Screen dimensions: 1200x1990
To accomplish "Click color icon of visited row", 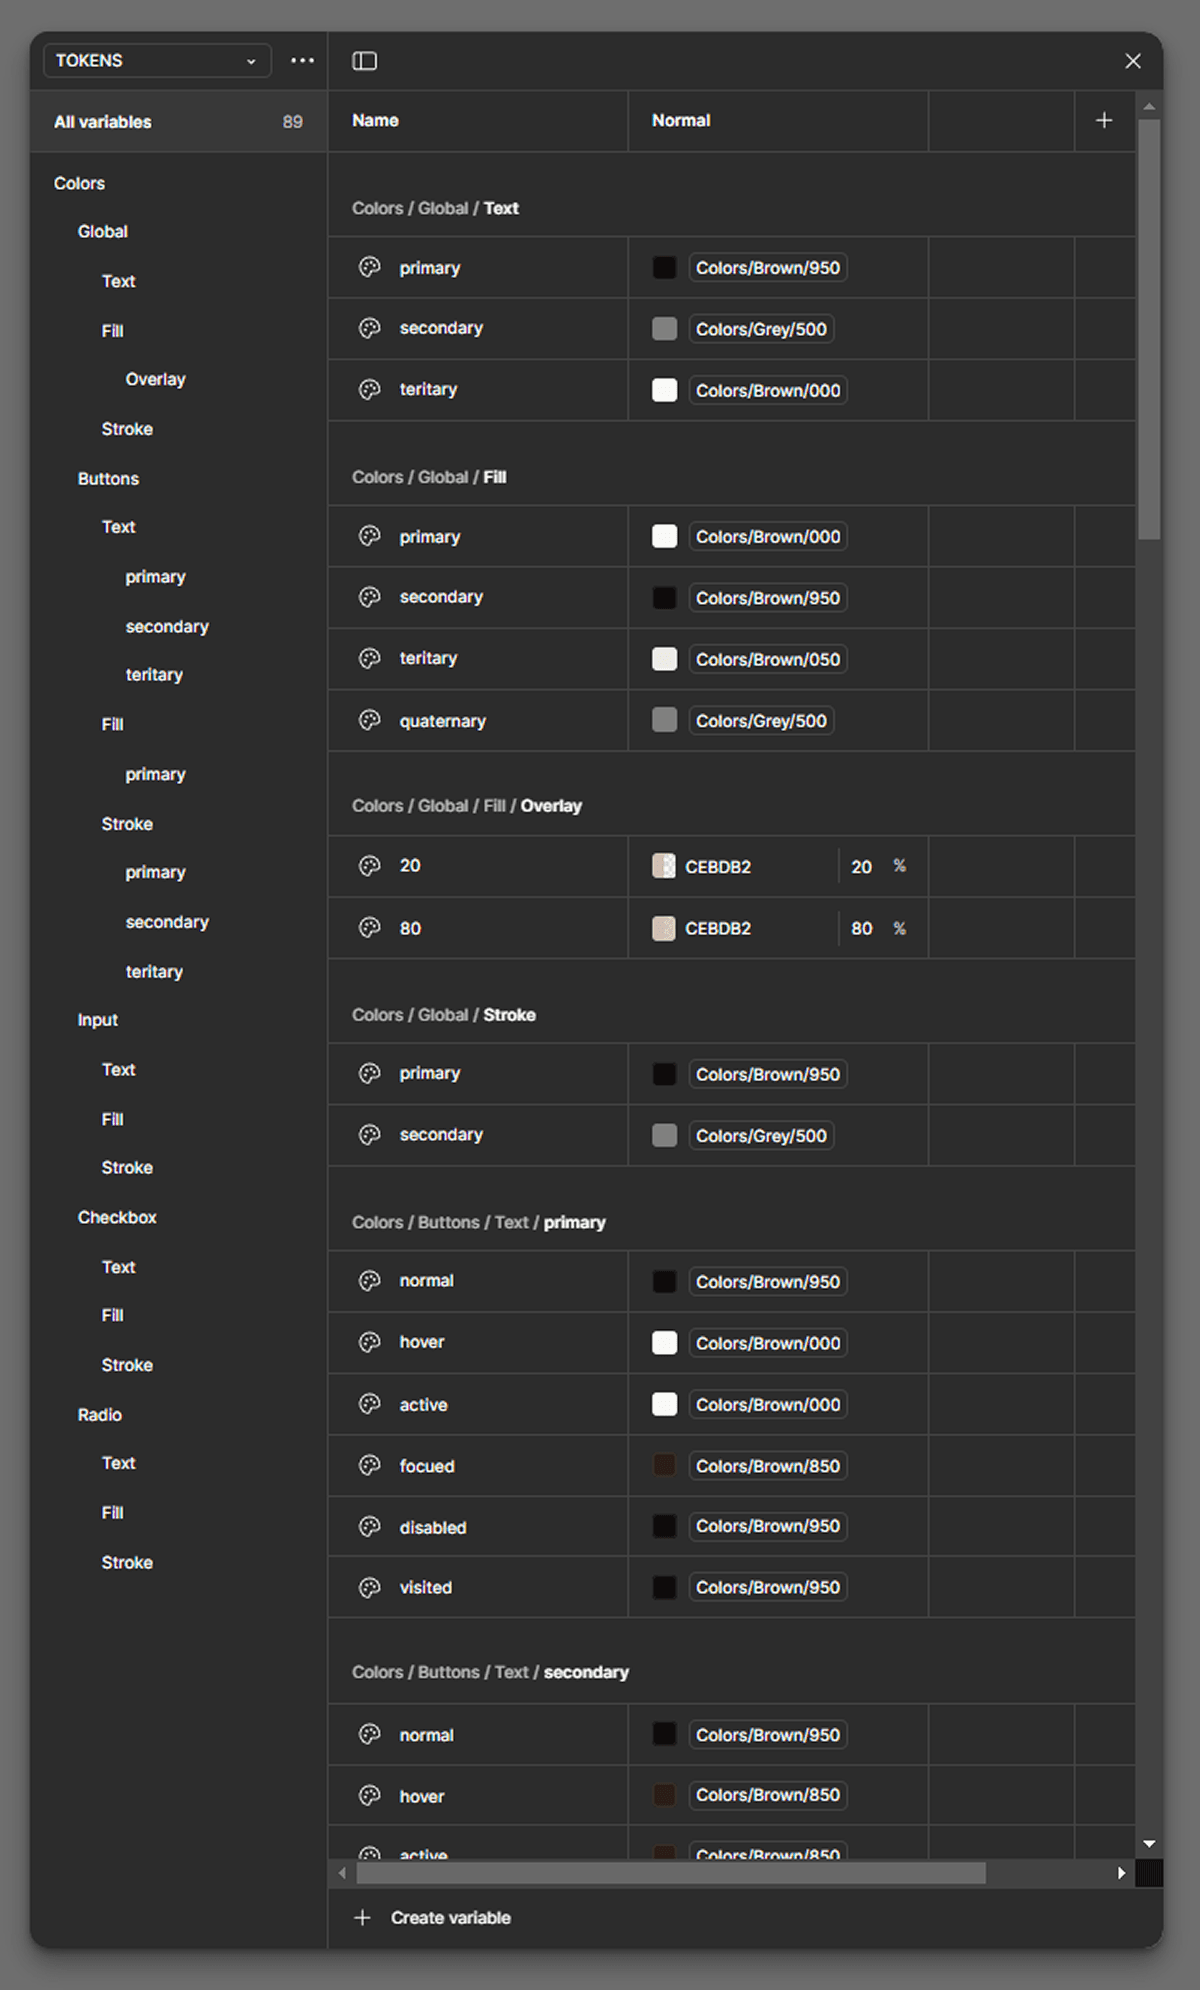I will (x=370, y=1587).
